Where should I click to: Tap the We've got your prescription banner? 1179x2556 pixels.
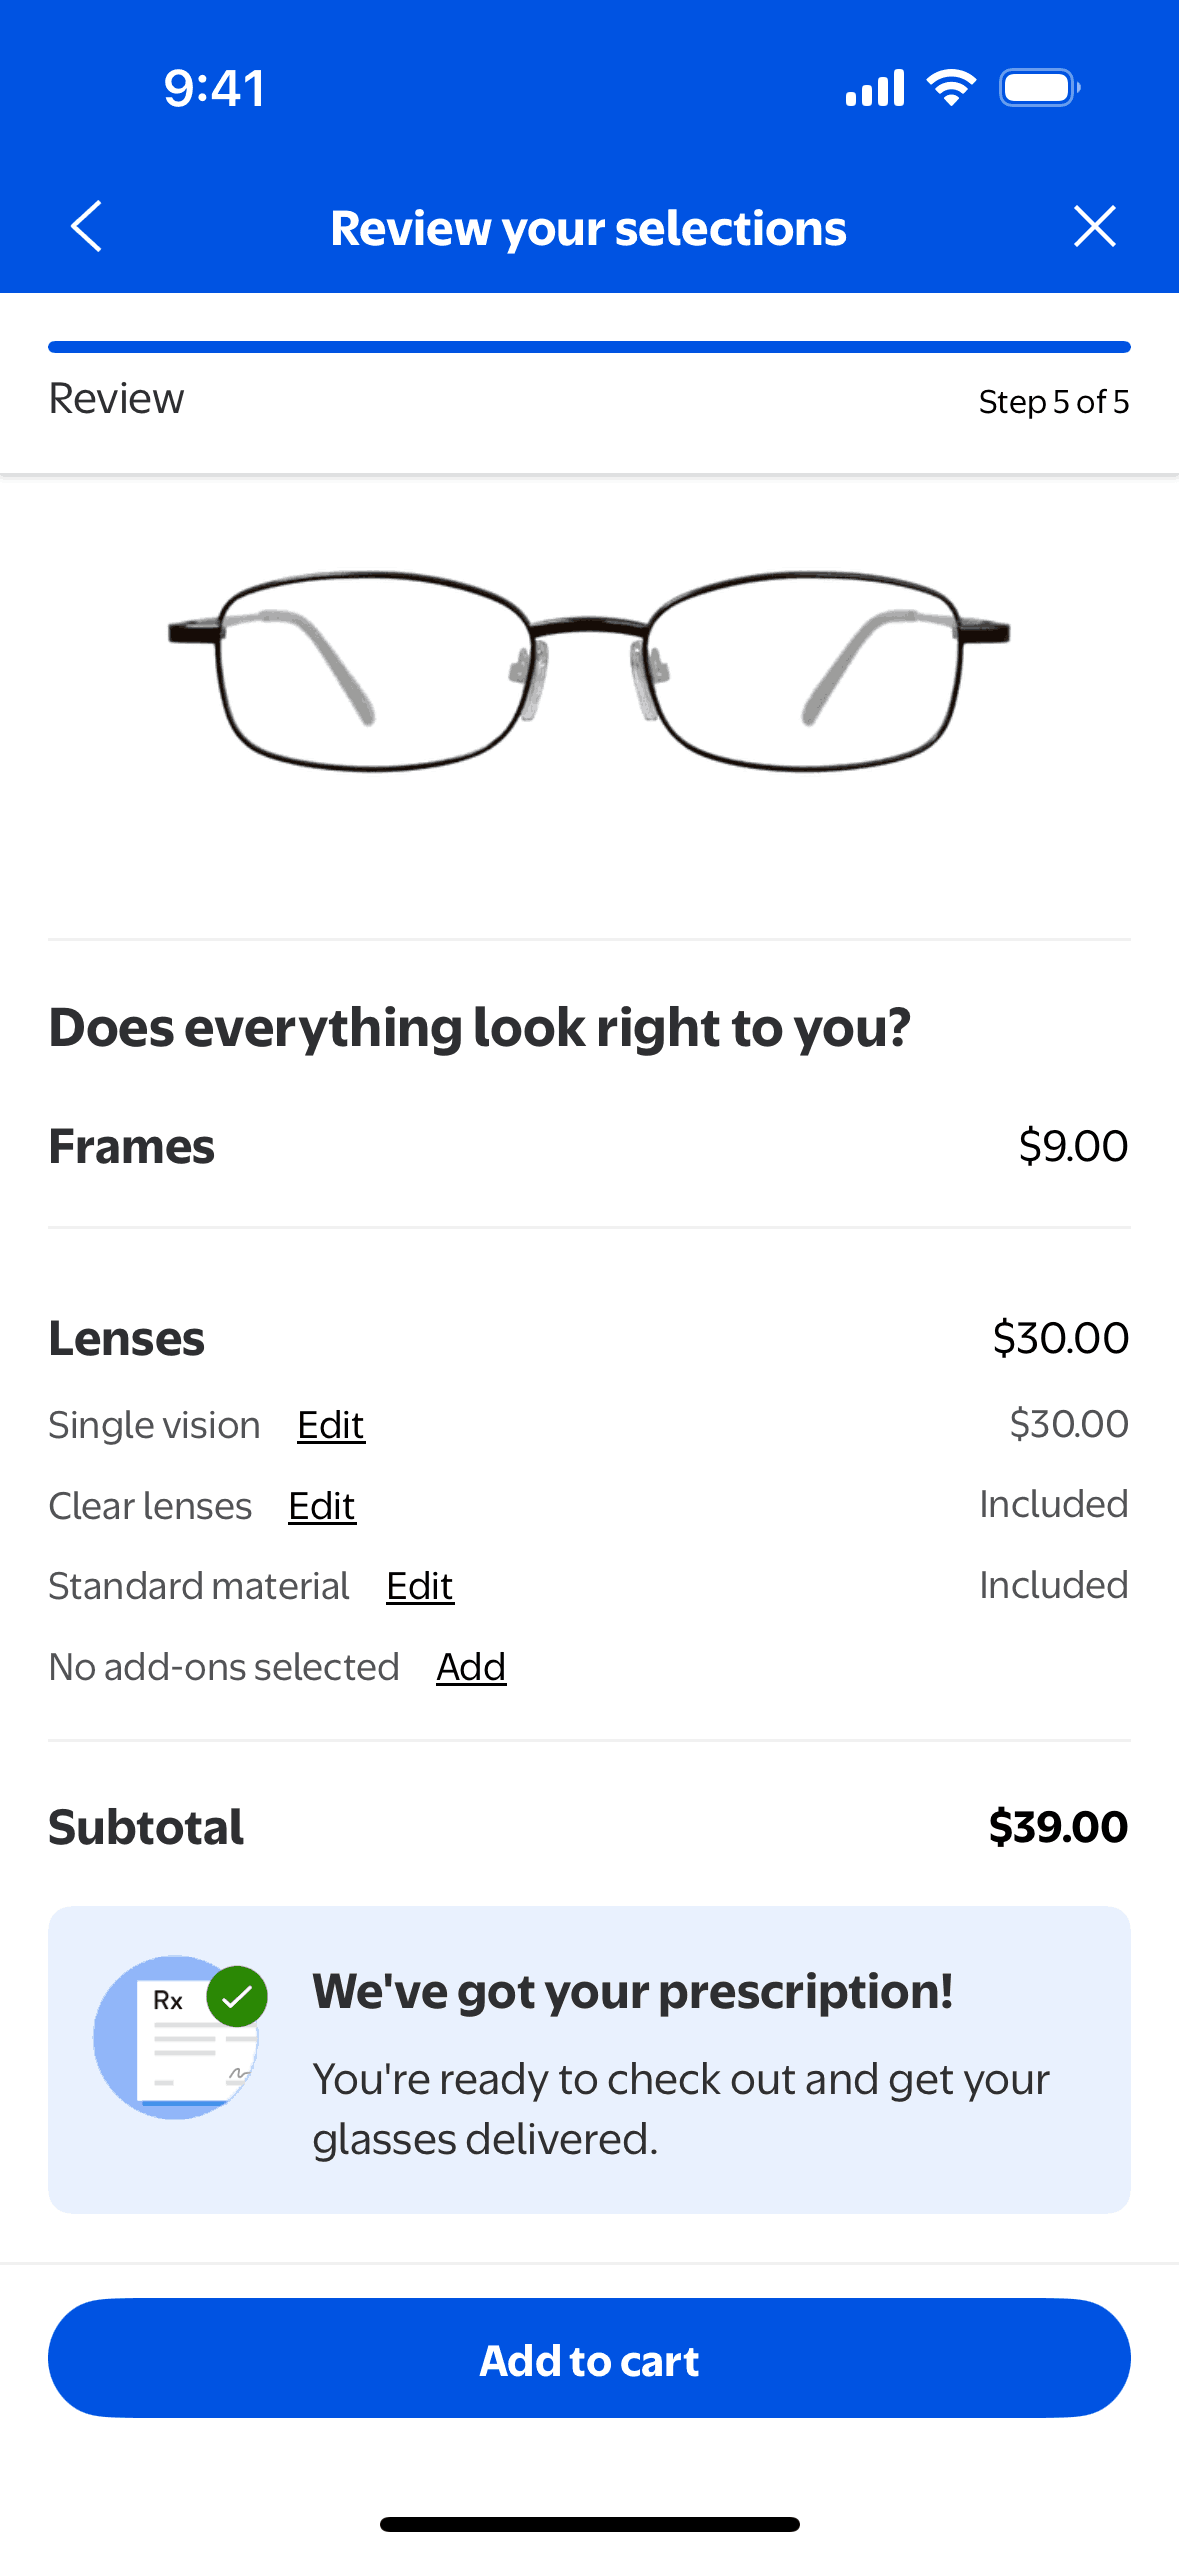tap(589, 2060)
